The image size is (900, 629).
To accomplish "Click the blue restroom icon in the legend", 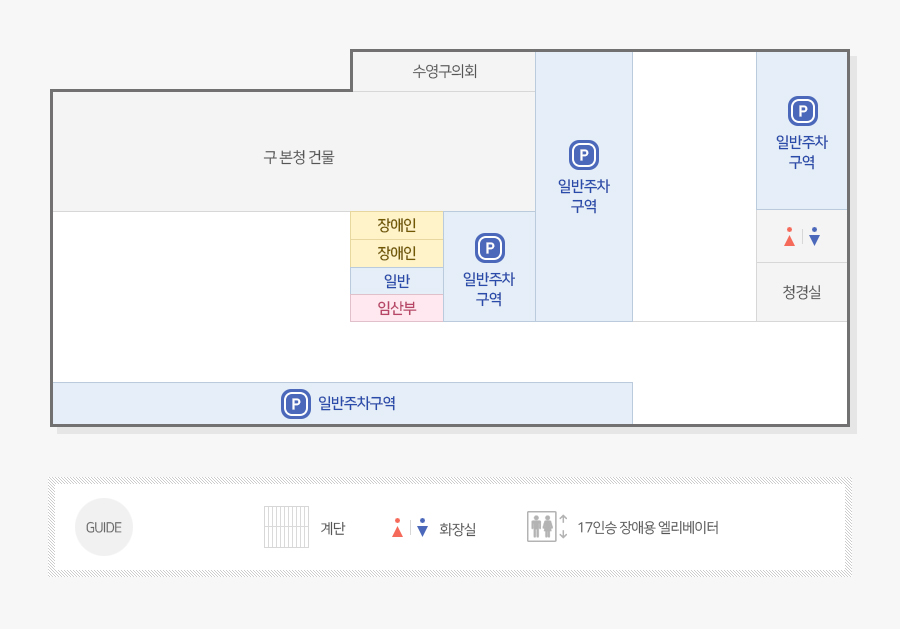I will pyautogui.click(x=422, y=527).
